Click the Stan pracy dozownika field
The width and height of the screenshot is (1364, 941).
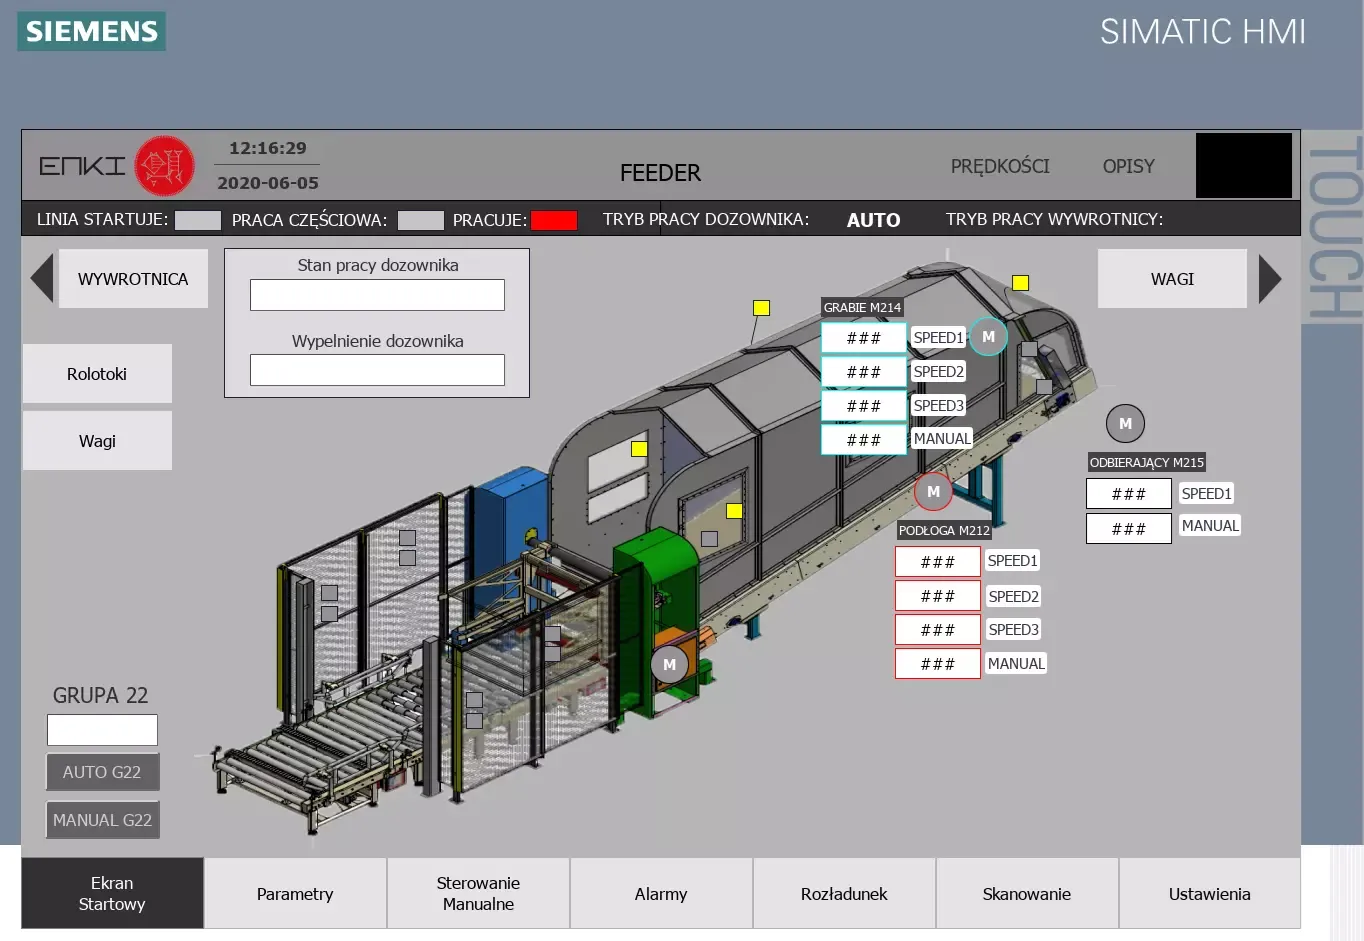pos(377,295)
